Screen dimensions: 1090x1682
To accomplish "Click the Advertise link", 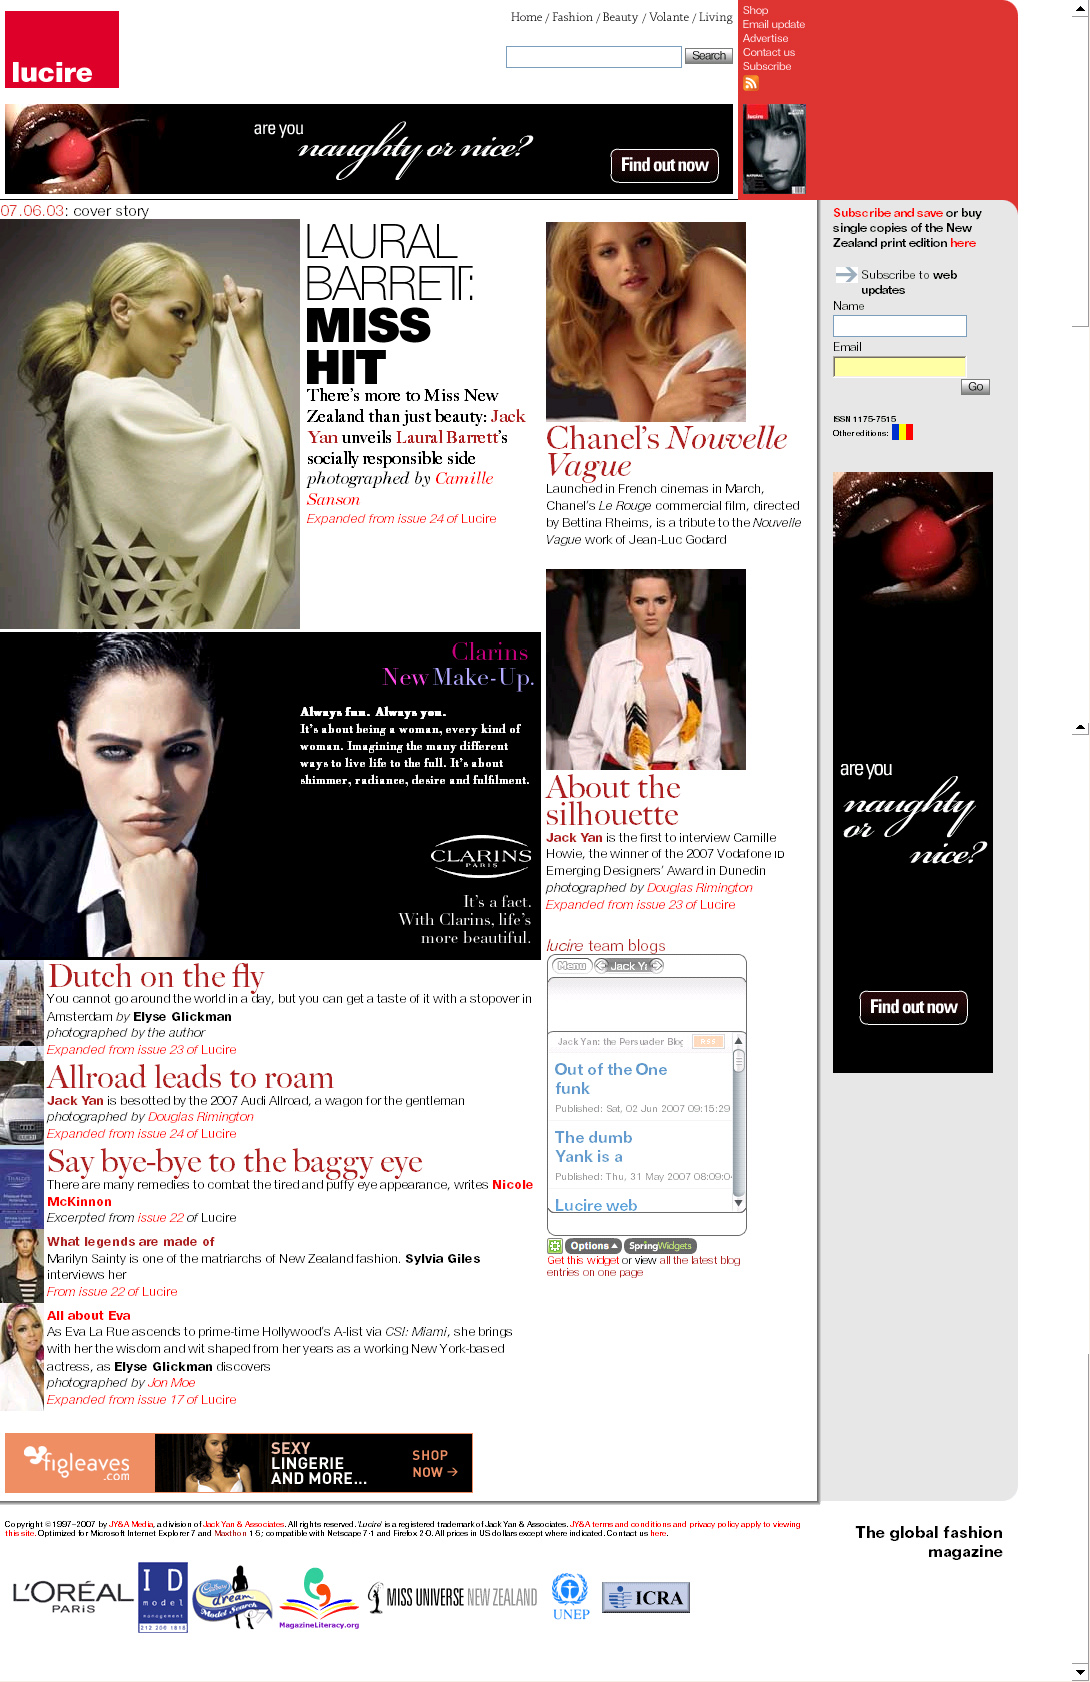I will pyautogui.click(x=765, y=38).
